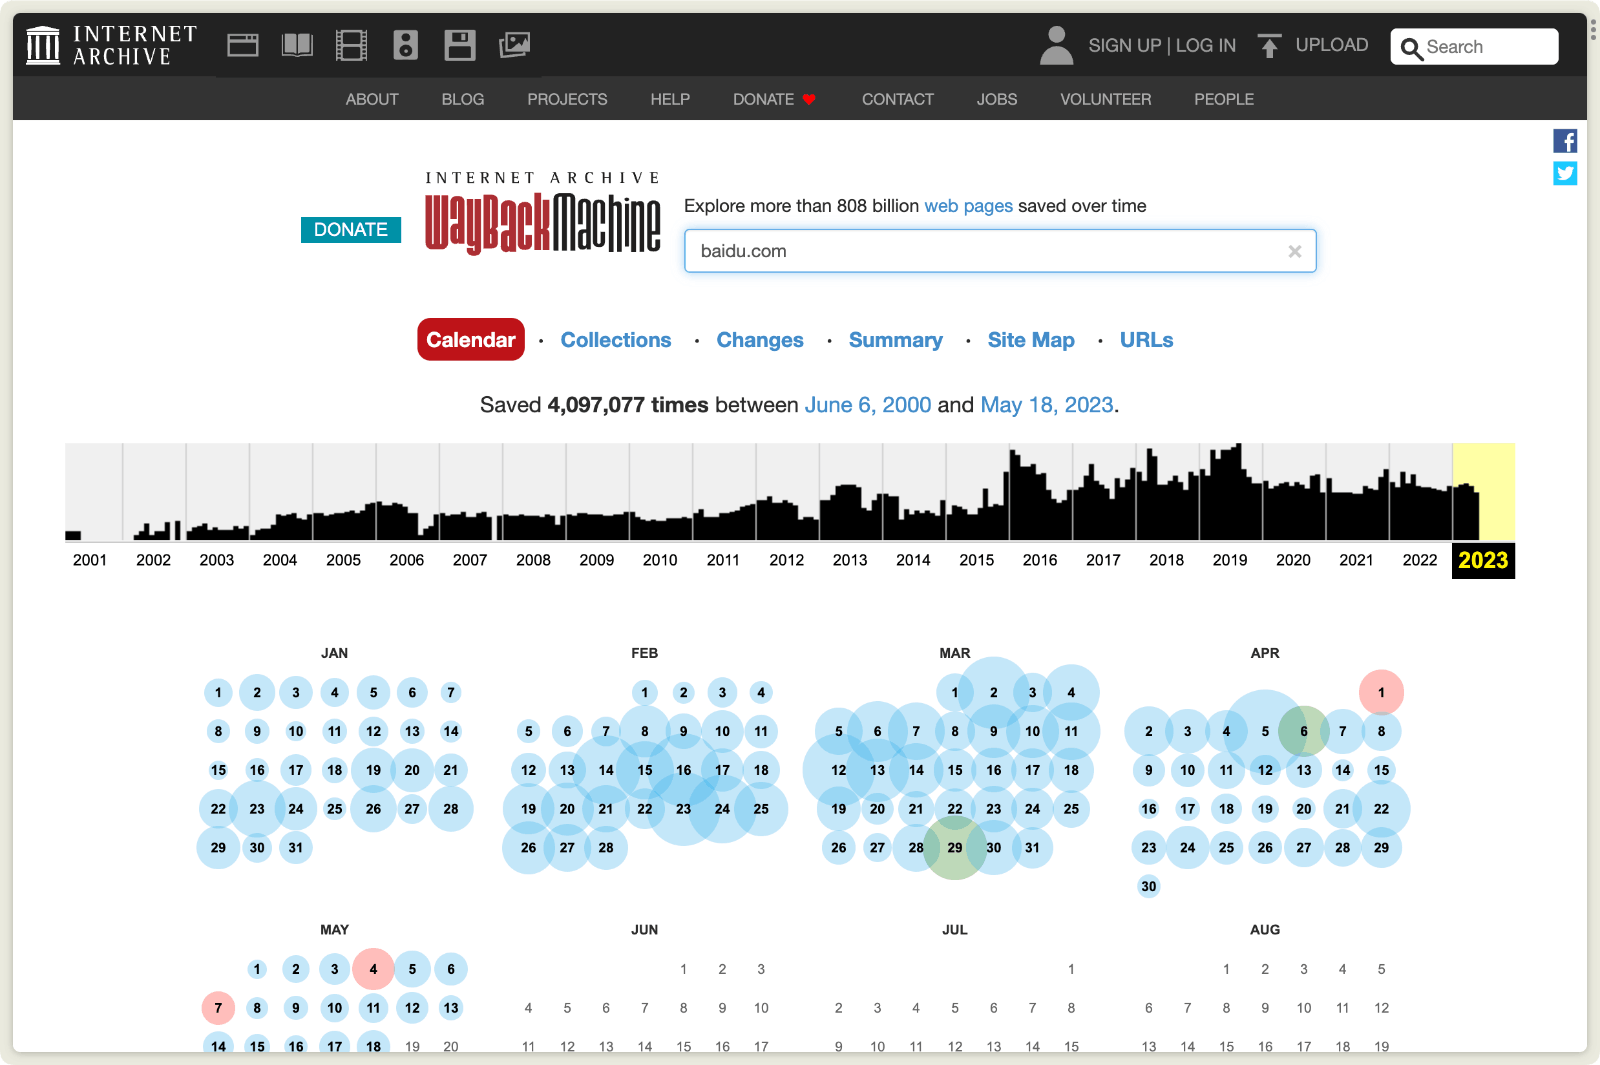Click the UPLOAD link text
This screenshot has width=1600, height=1065.
coord(1332,45)
